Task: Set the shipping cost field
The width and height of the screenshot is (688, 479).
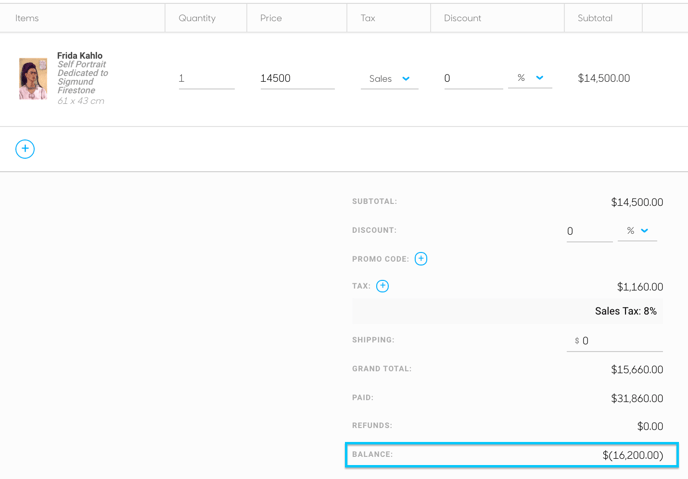Action: click(x=614, y=341)
